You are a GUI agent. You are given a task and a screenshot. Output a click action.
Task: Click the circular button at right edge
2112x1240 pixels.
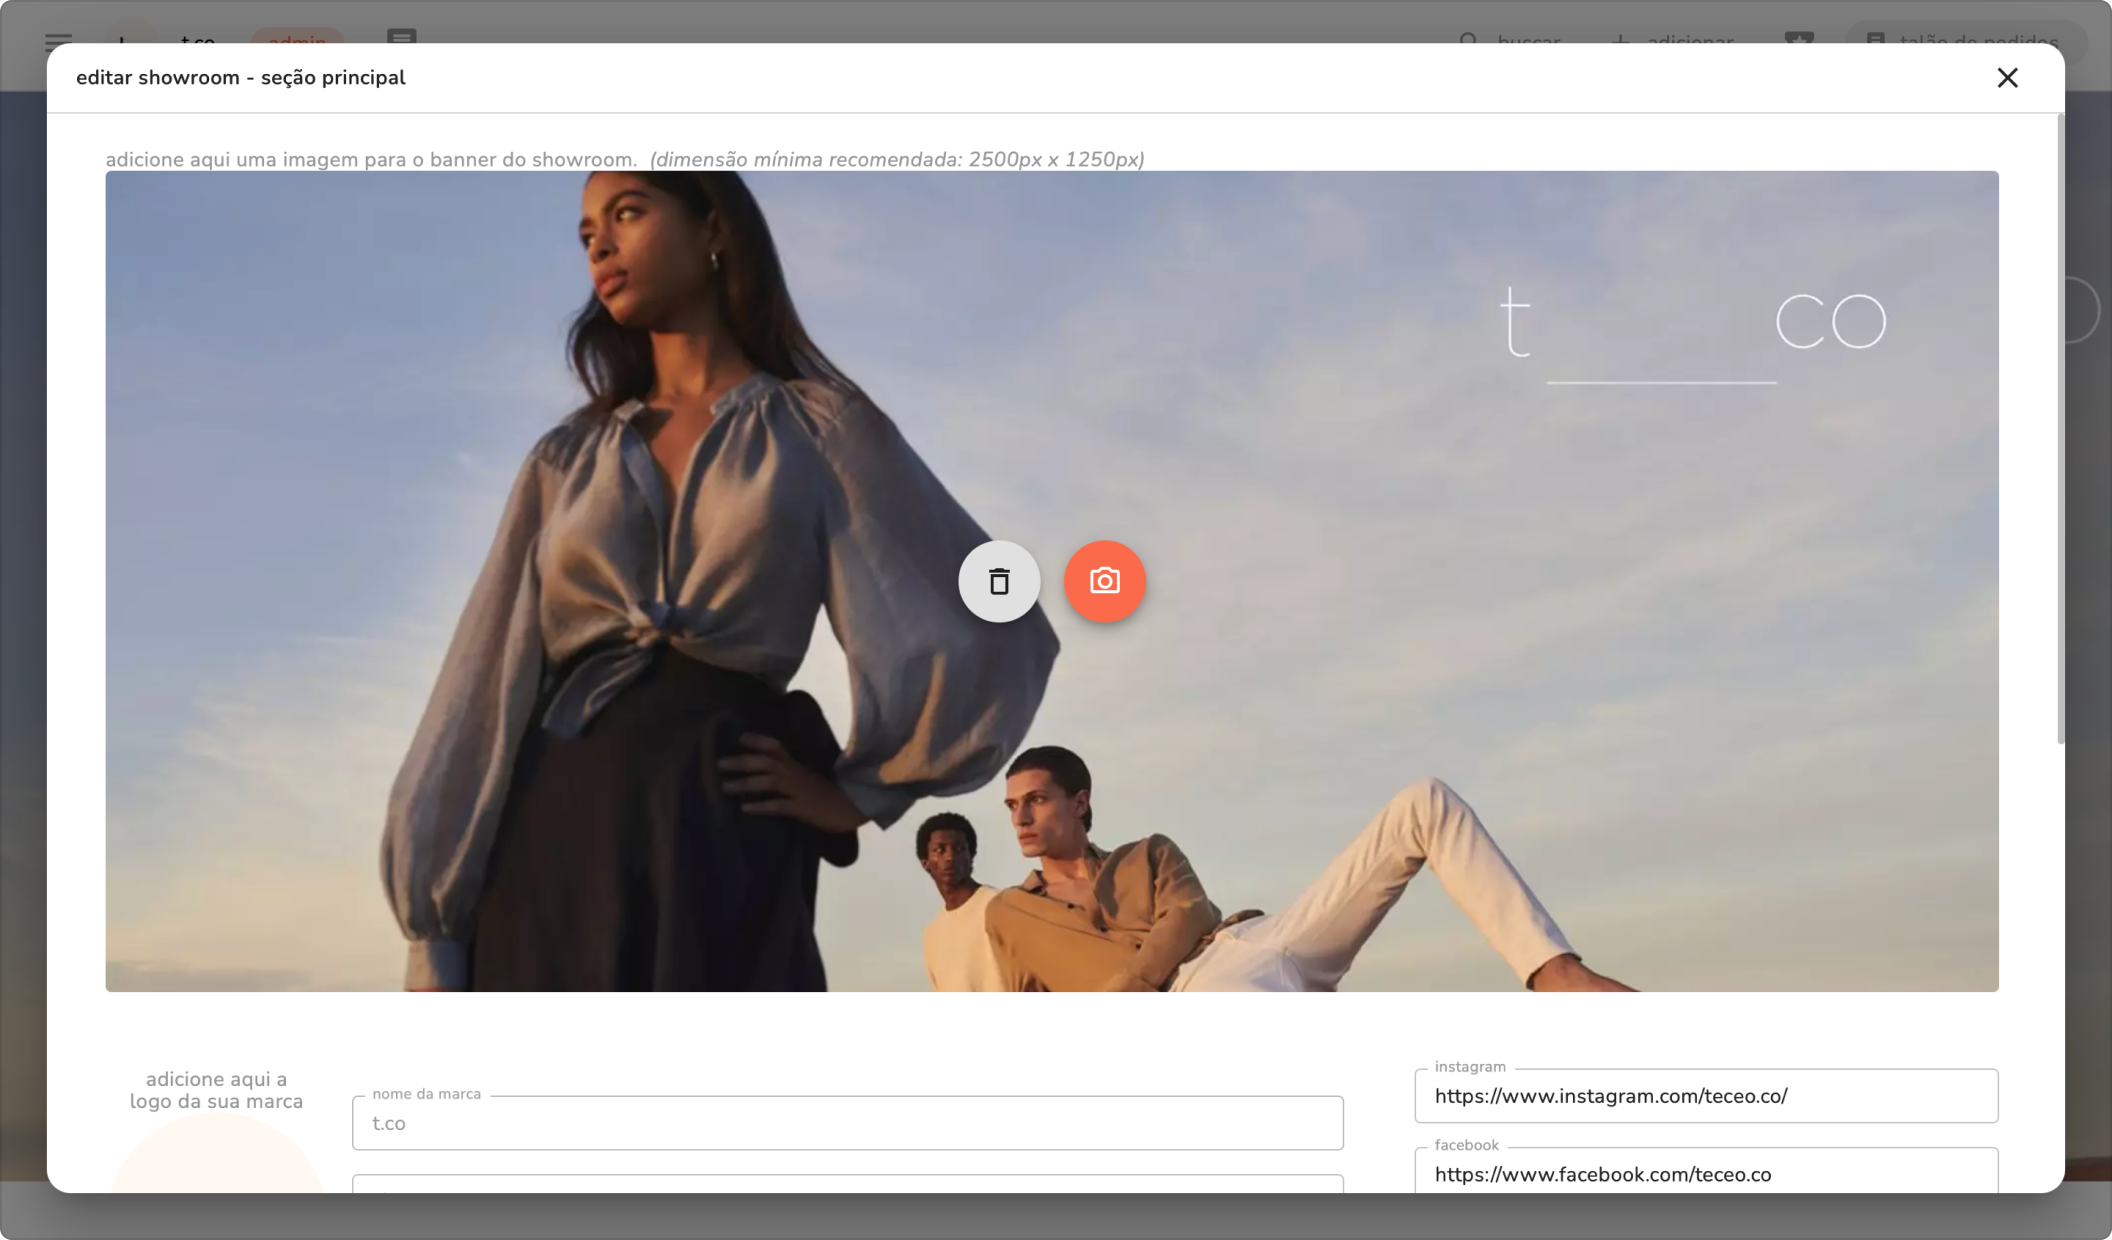(x=2082, y=310)
